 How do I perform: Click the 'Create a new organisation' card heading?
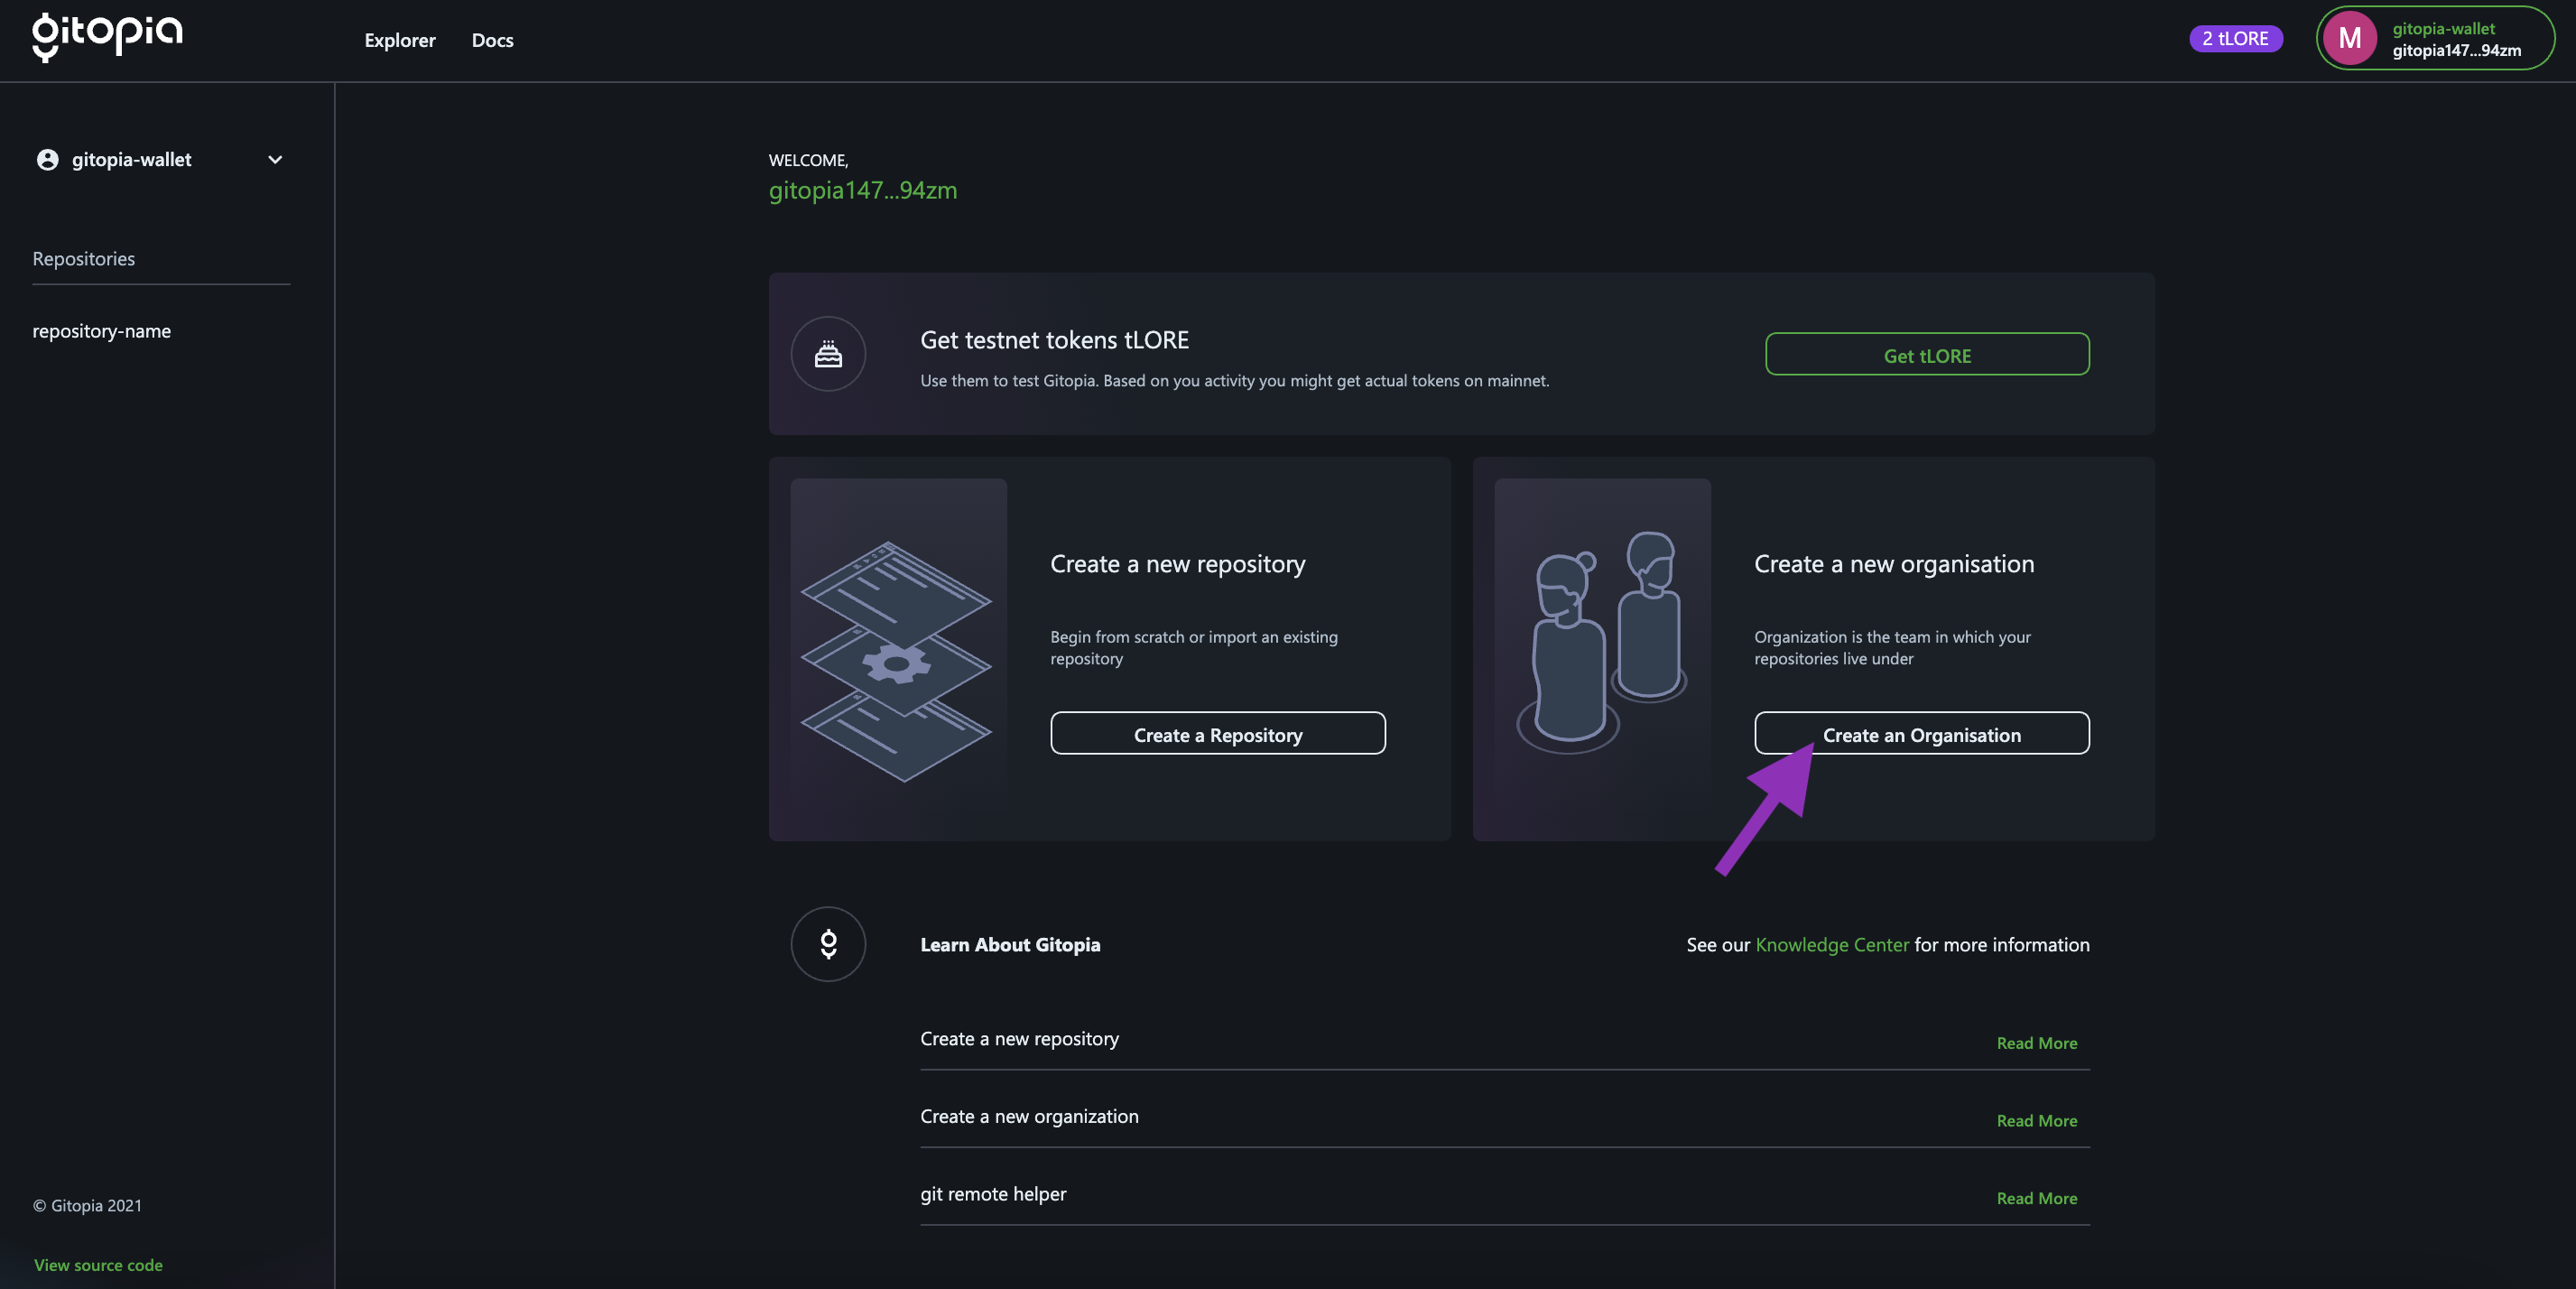click(x=1893, y=564)
